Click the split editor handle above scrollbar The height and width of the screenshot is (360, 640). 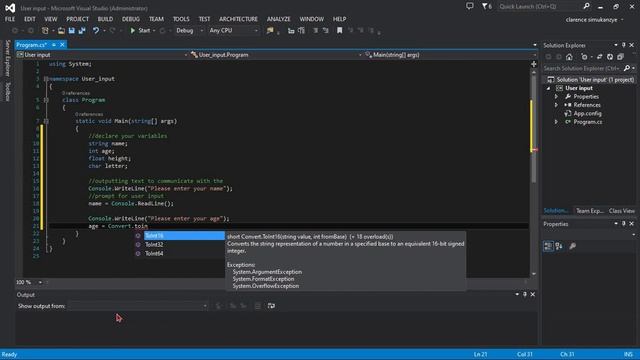tap(533, 64)
